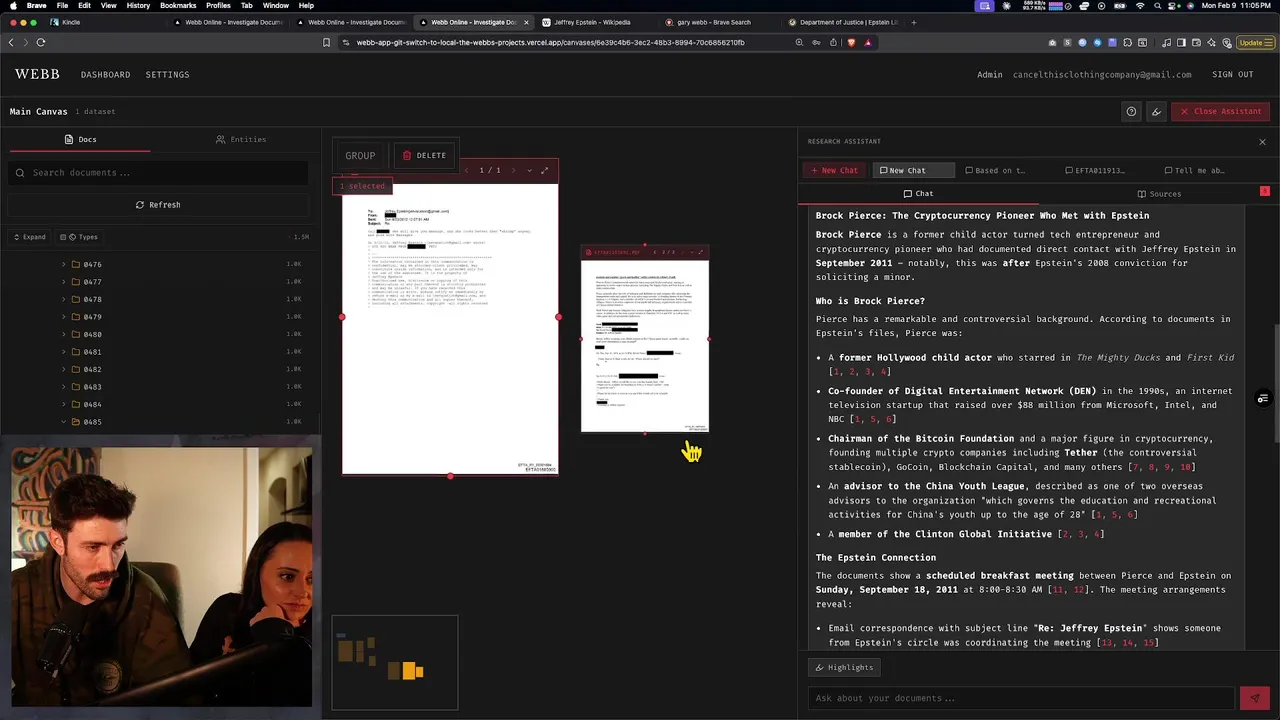Image resolution: width=1280 pixels, height=720 pixels.
Task: Expand folder 0477
Action: point(64,282)
